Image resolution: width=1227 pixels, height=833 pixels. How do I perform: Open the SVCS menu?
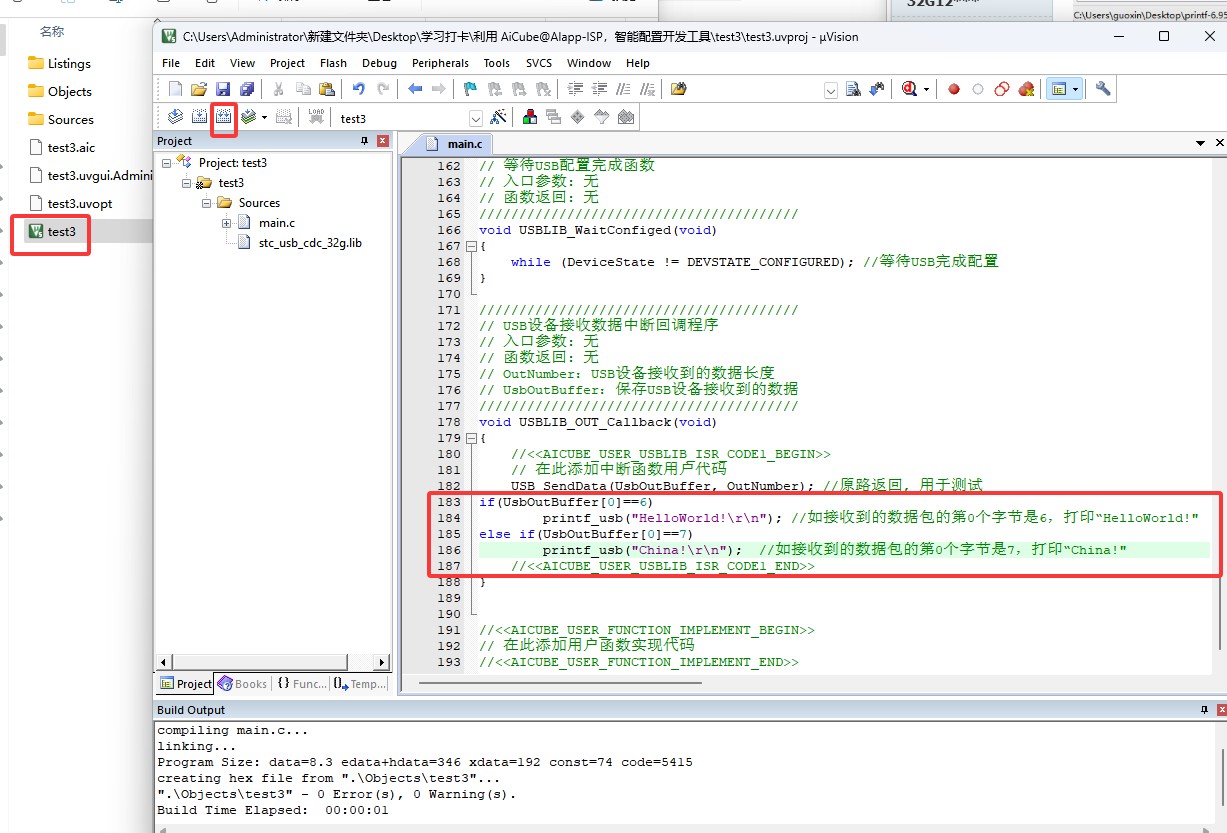click(x=539, y=63)
